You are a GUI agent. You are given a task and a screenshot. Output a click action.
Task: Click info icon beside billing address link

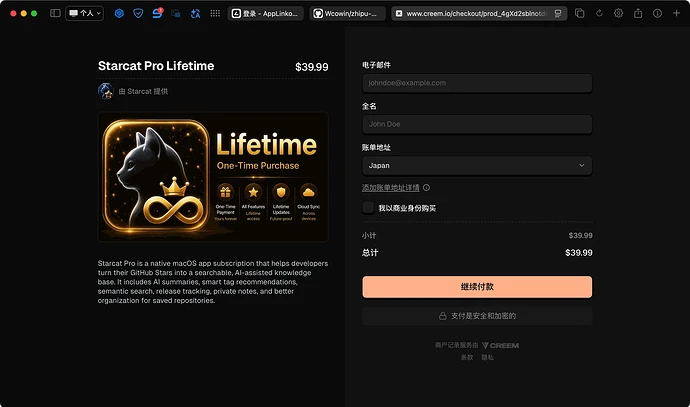click(x=426, y=187)
